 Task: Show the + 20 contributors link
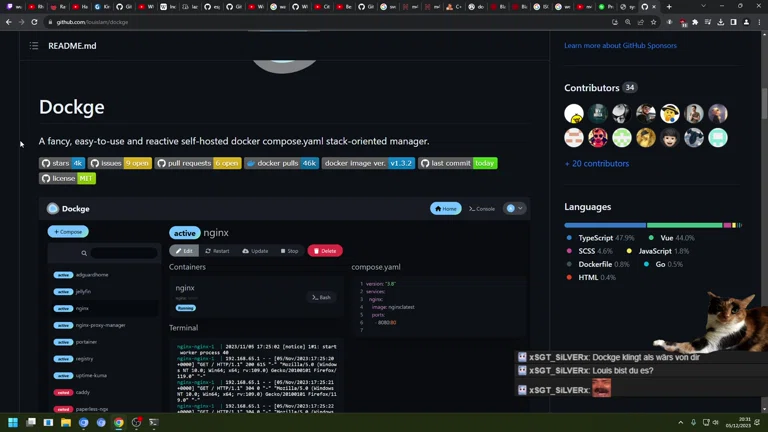pyautogui.click(x=596, y=163)
